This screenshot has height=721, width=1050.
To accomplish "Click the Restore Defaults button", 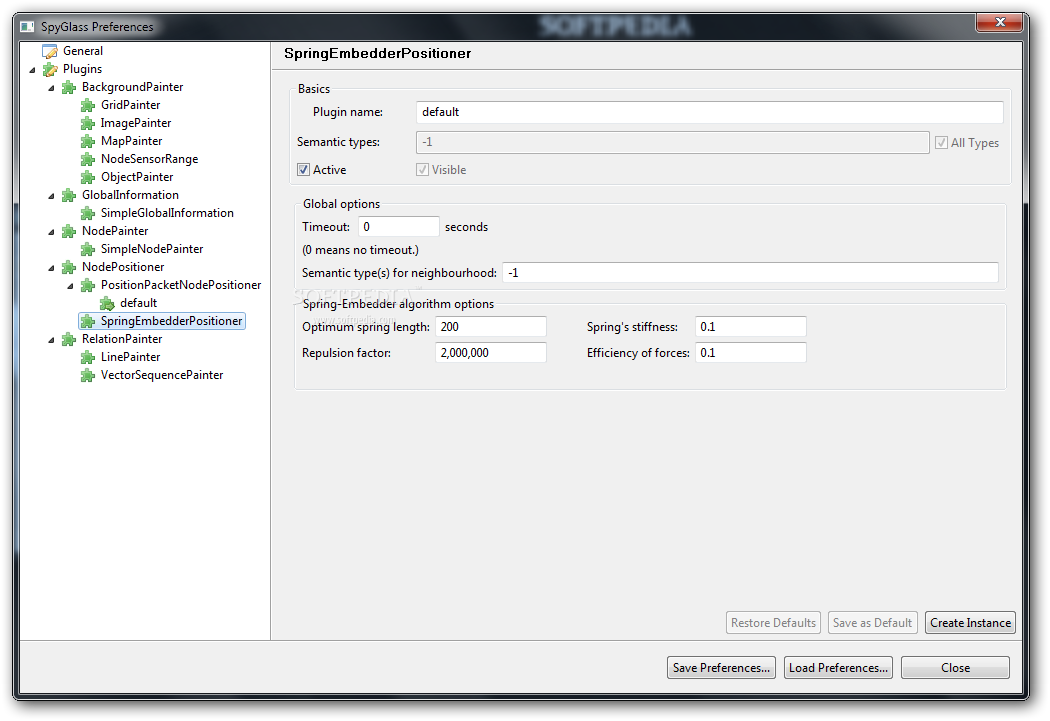I will (773, 623).
